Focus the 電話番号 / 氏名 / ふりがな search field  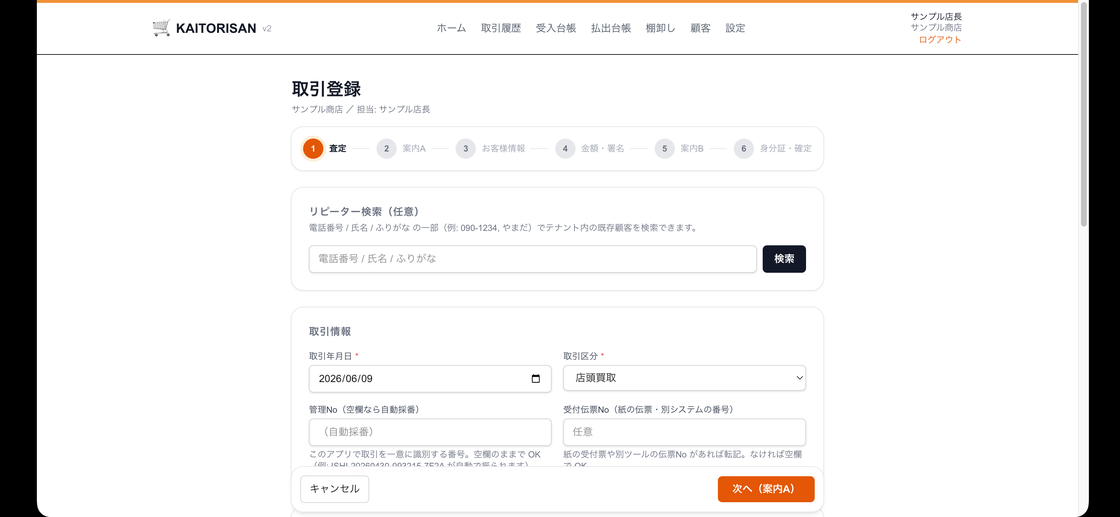pos(533,259)
